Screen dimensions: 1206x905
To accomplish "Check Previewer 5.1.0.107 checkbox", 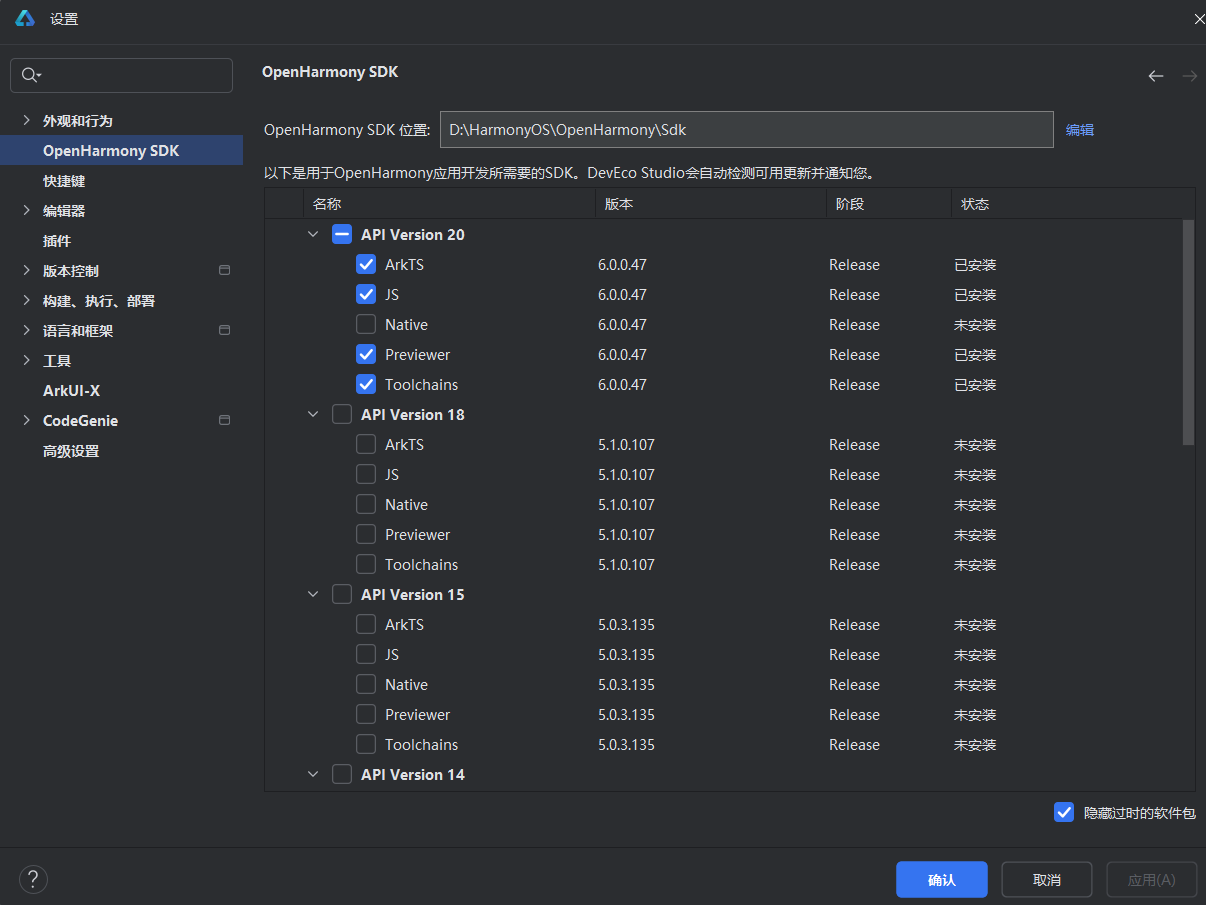I will click(366, 534).
